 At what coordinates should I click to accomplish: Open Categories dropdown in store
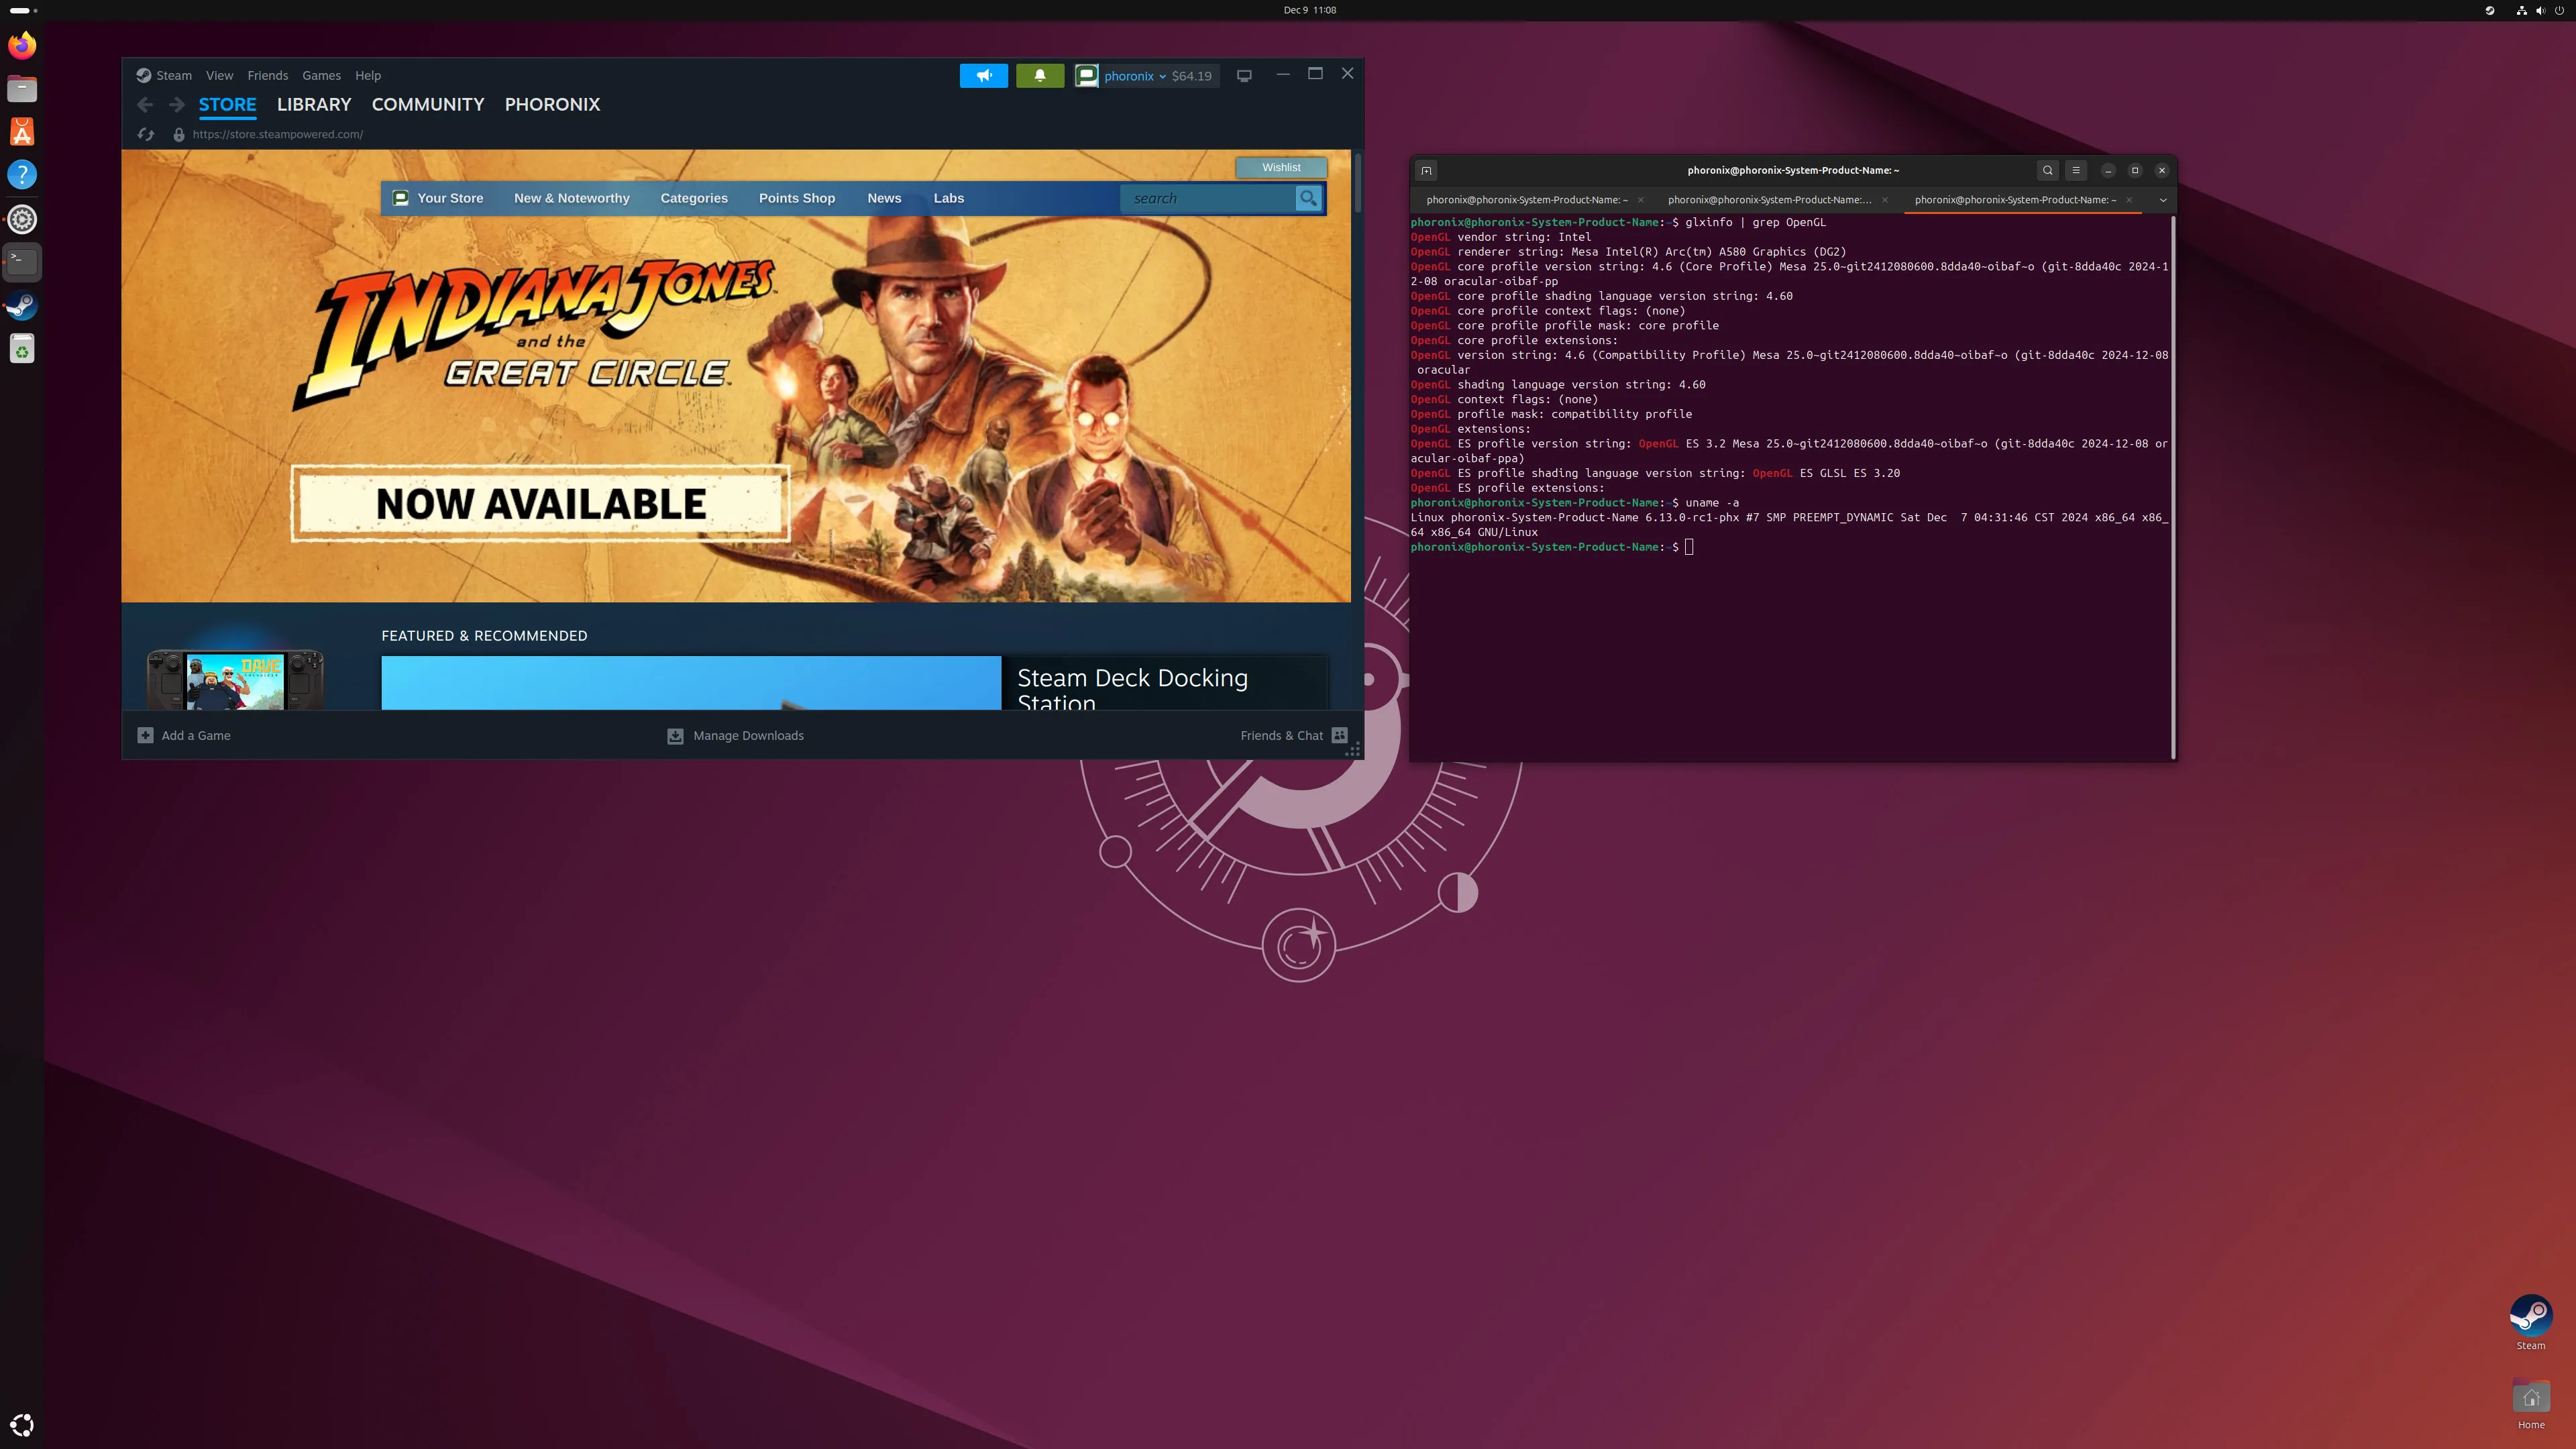(694, 198)
